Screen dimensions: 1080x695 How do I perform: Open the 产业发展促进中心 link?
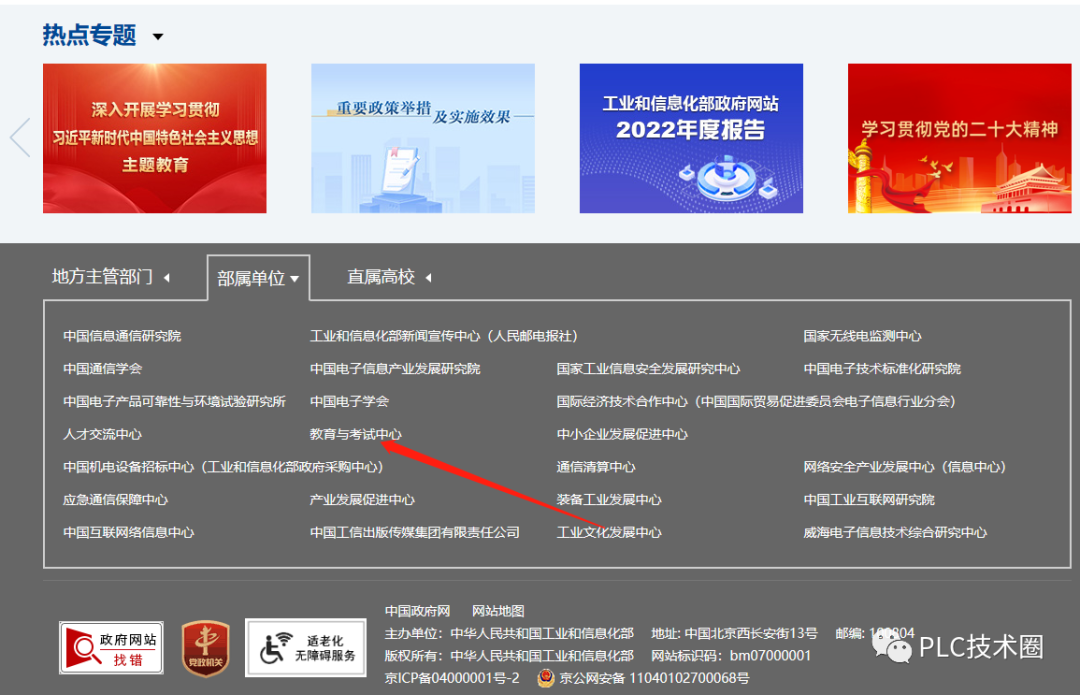click(362, 500)
